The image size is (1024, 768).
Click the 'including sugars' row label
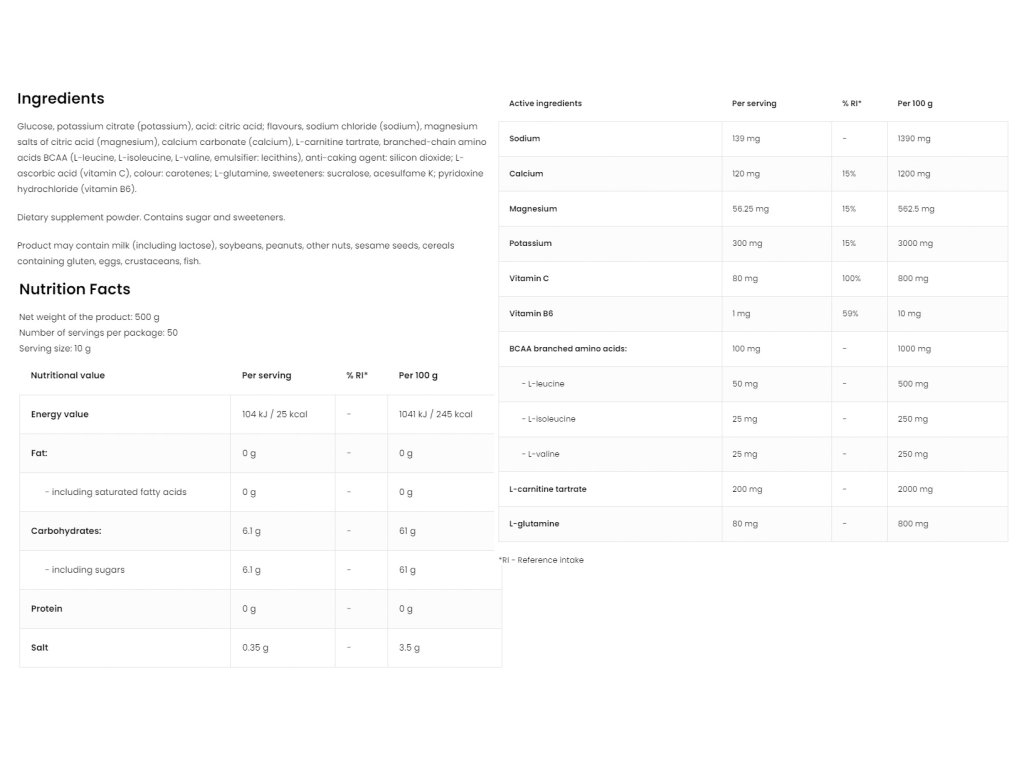pos(88,570)
